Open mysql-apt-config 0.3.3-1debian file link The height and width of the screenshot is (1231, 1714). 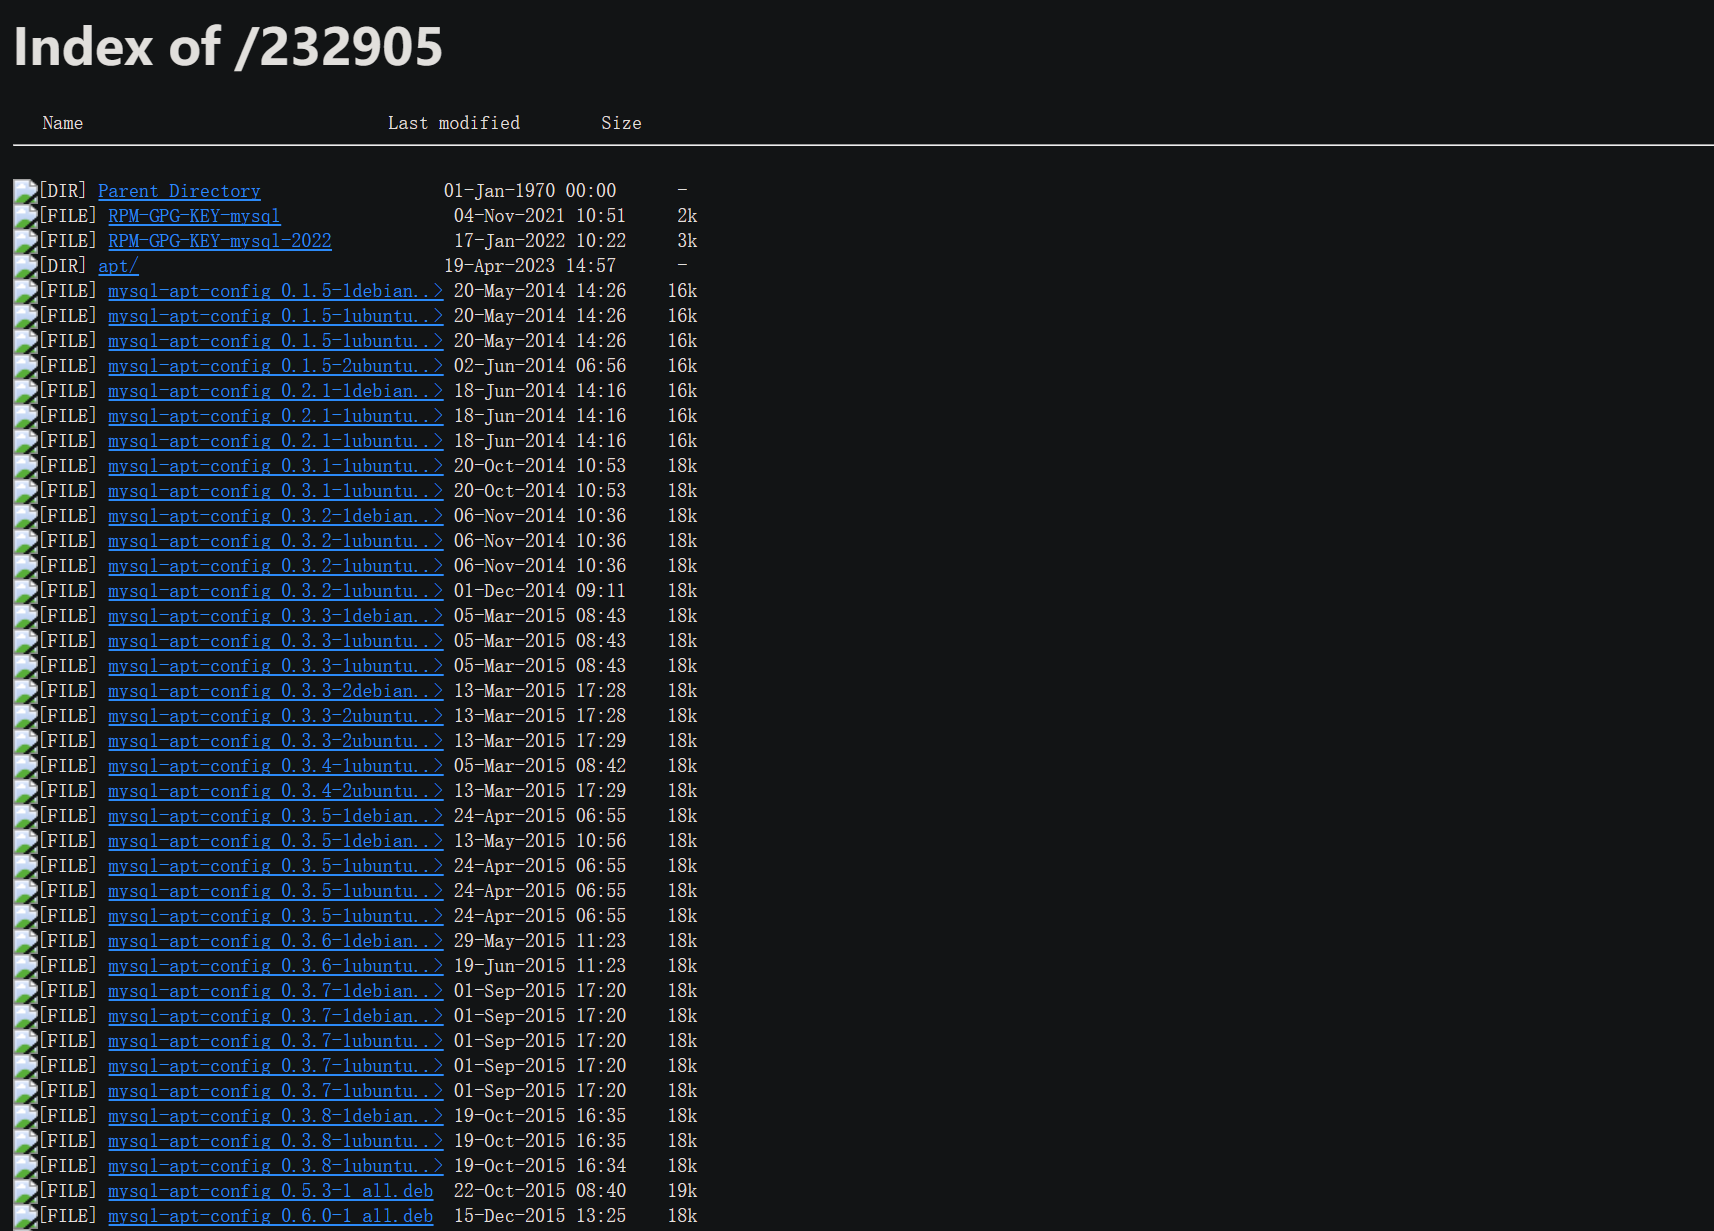tap(276, 616)
